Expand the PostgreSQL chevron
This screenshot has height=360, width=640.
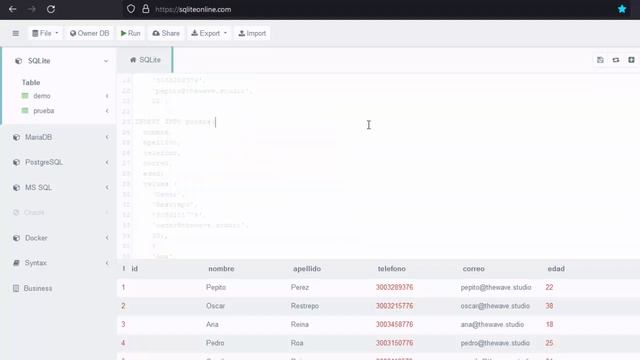[107, 162]
